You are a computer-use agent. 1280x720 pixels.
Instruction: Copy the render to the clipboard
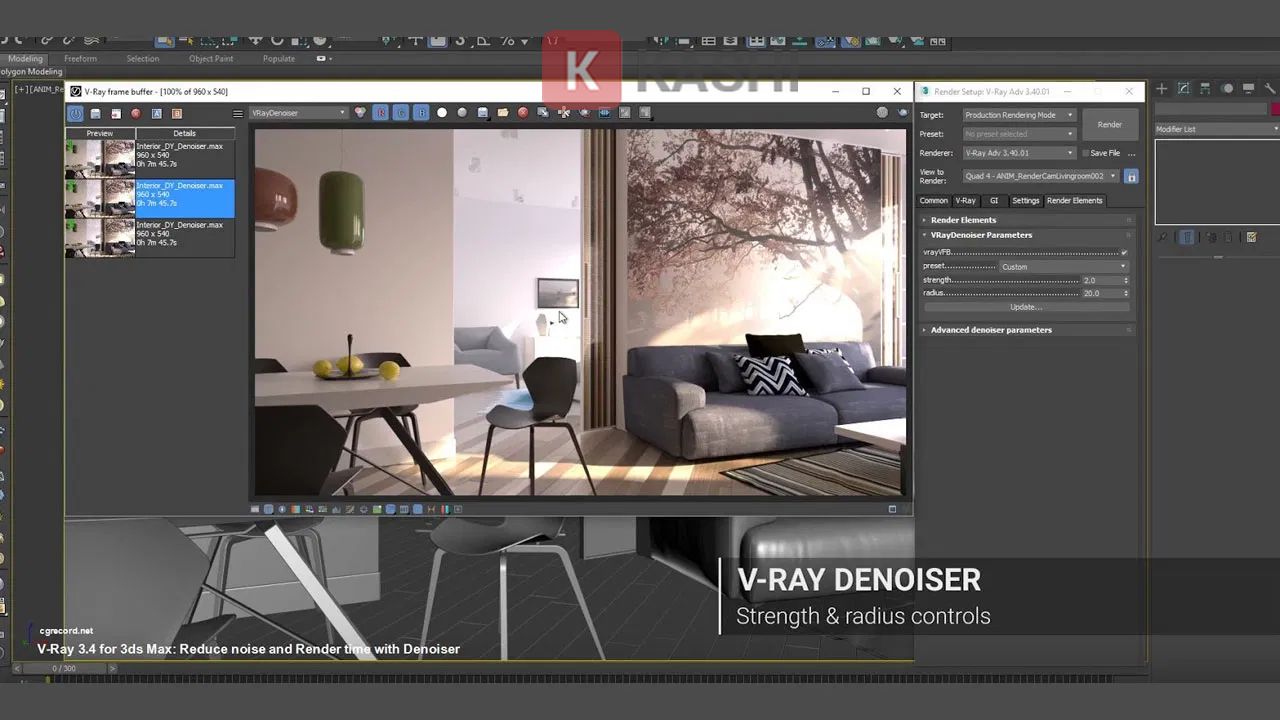pyautogui.click(x=542, y=112)
